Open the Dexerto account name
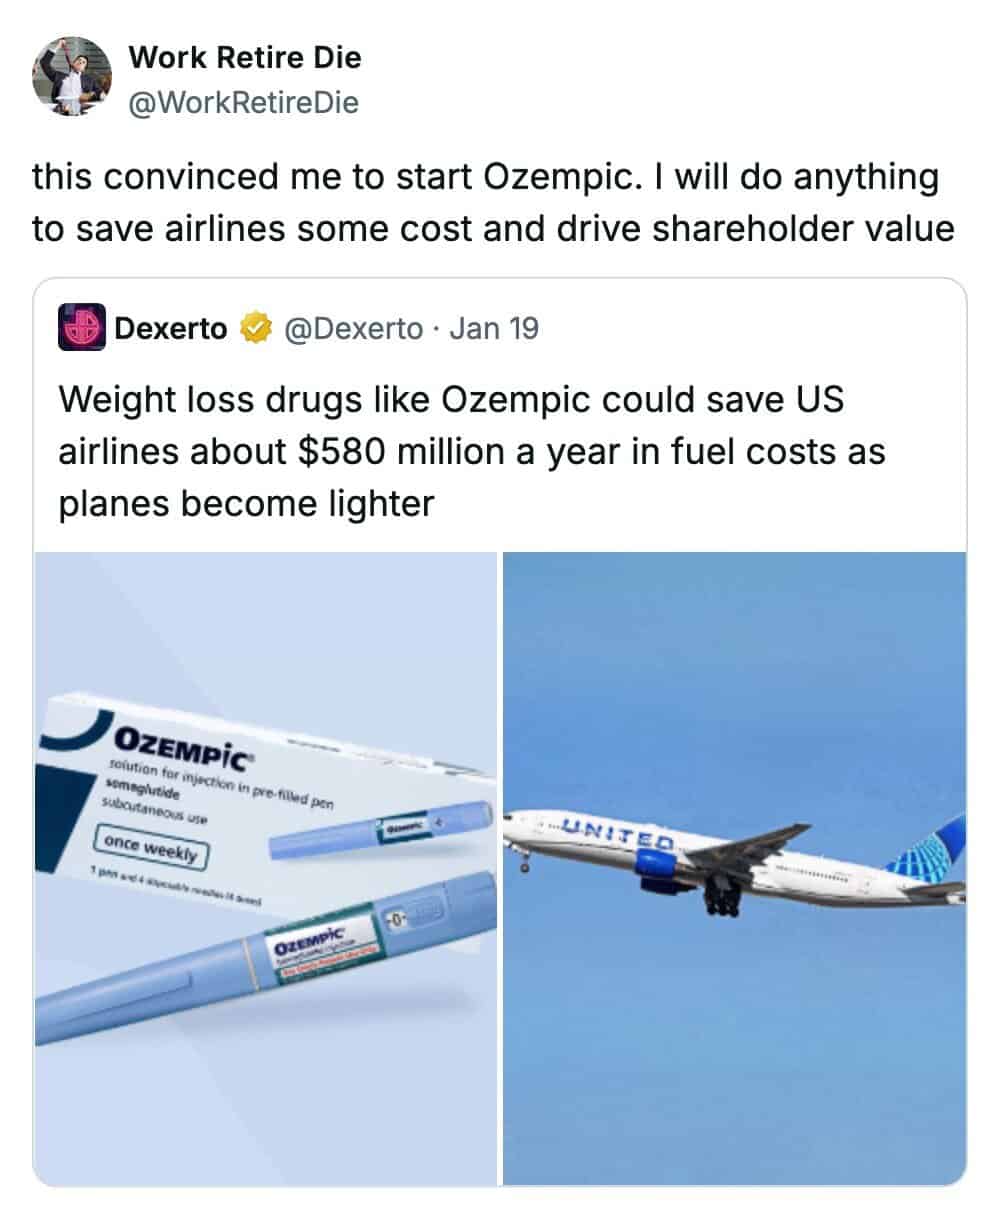This screenshot has height=1218, width=996. (x=171, y=328)
